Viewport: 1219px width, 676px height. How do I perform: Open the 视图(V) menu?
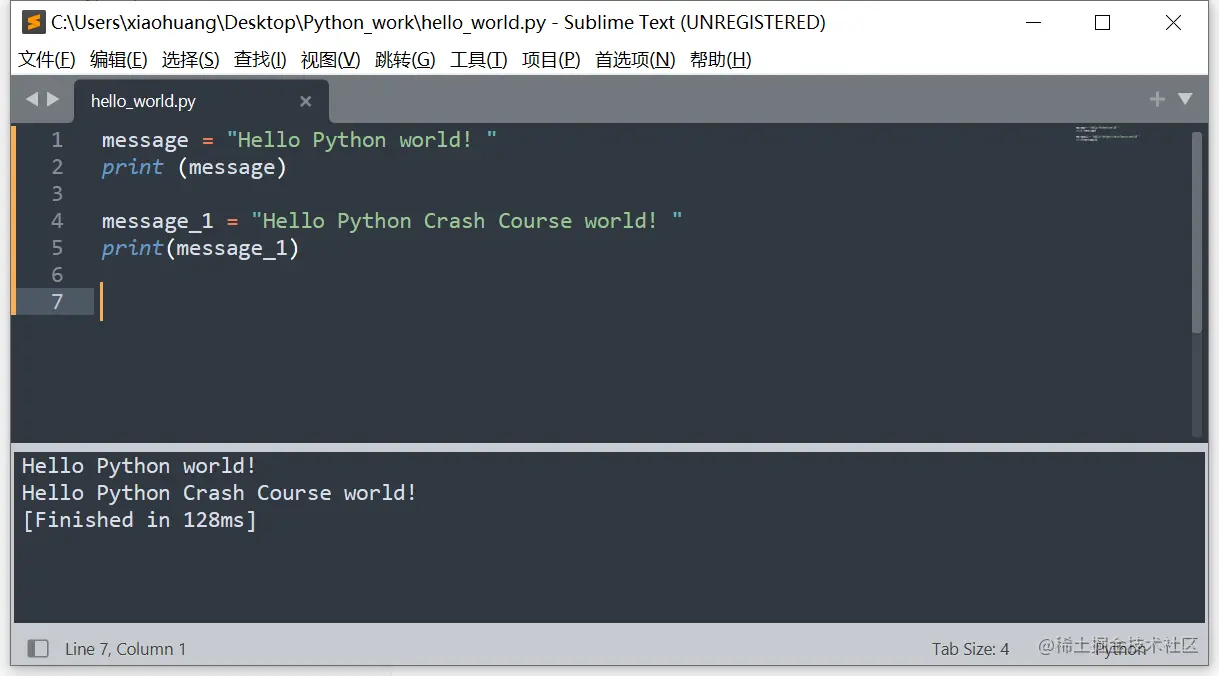tap(331, 60)
